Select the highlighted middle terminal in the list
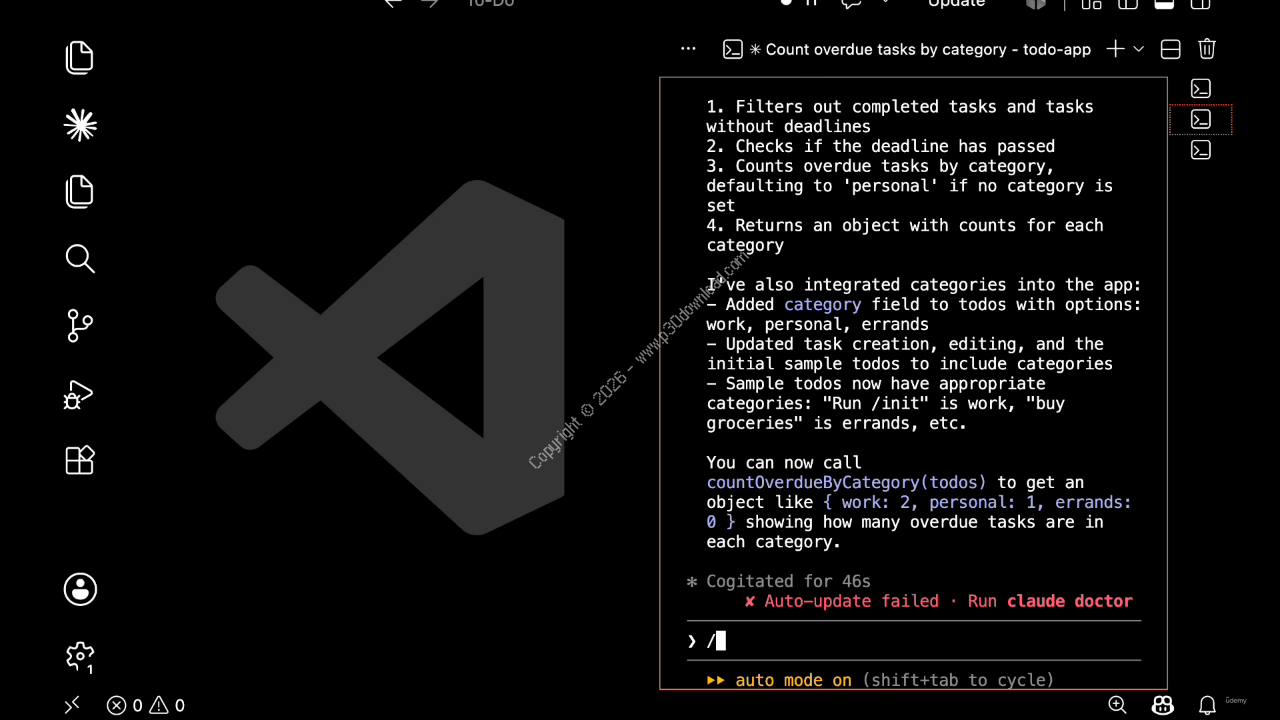Viewport: 1280px width, 720px height. tap(1201, 119)
